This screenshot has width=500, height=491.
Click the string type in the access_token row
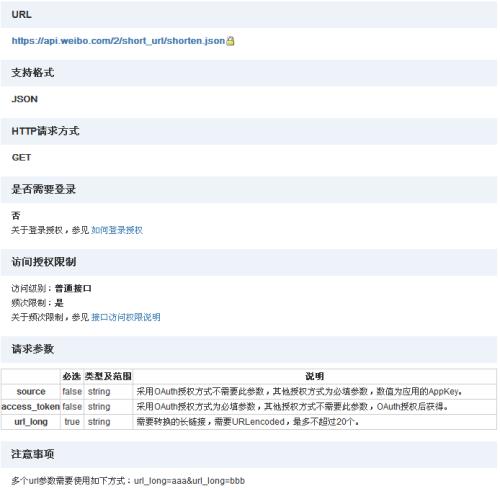click(x=99, y=407)
